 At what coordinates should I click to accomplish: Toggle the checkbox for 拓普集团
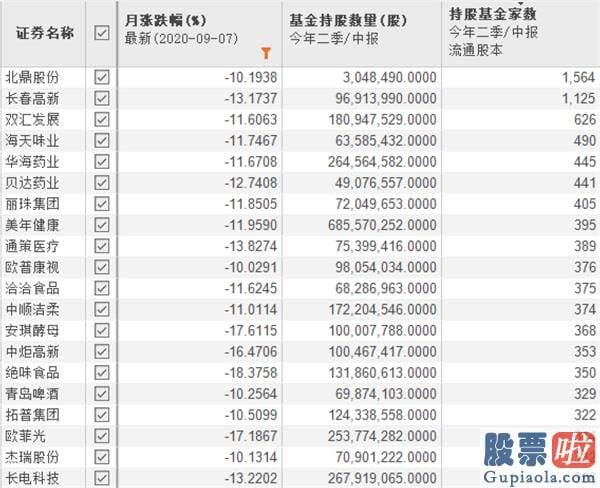pos(102,415)
